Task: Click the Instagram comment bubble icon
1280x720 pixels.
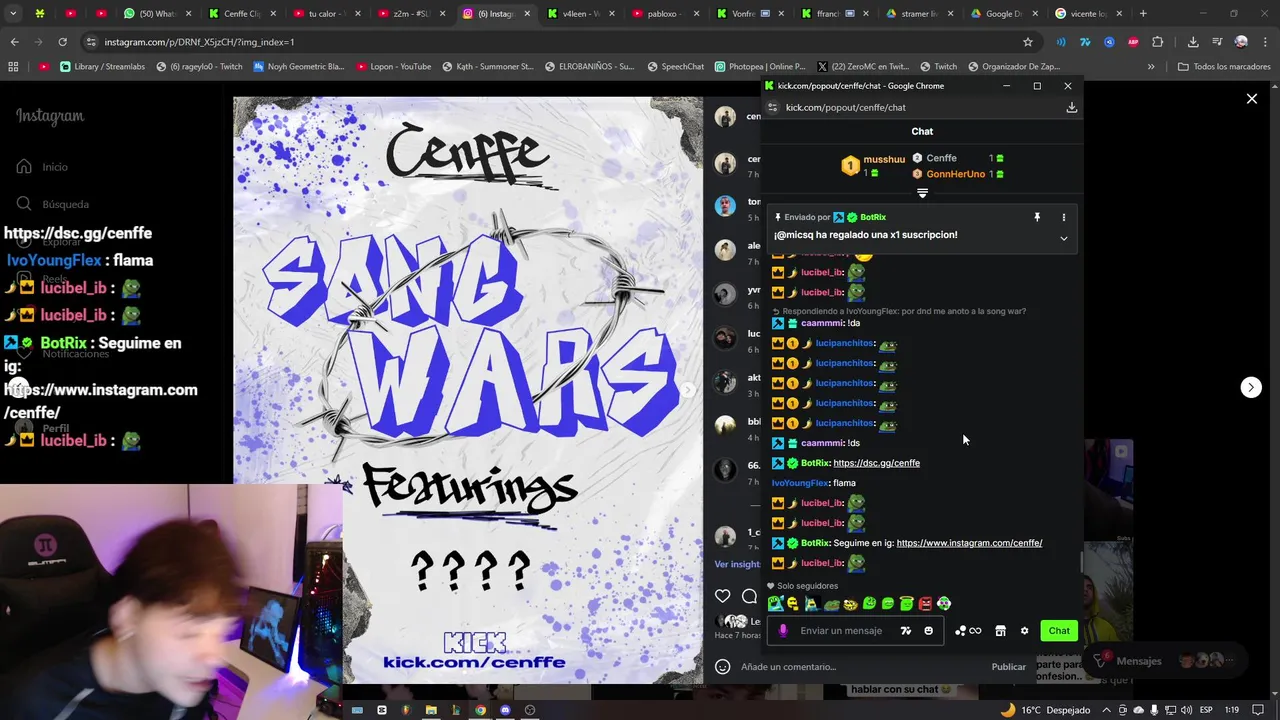Action: [x=749, y=596]
